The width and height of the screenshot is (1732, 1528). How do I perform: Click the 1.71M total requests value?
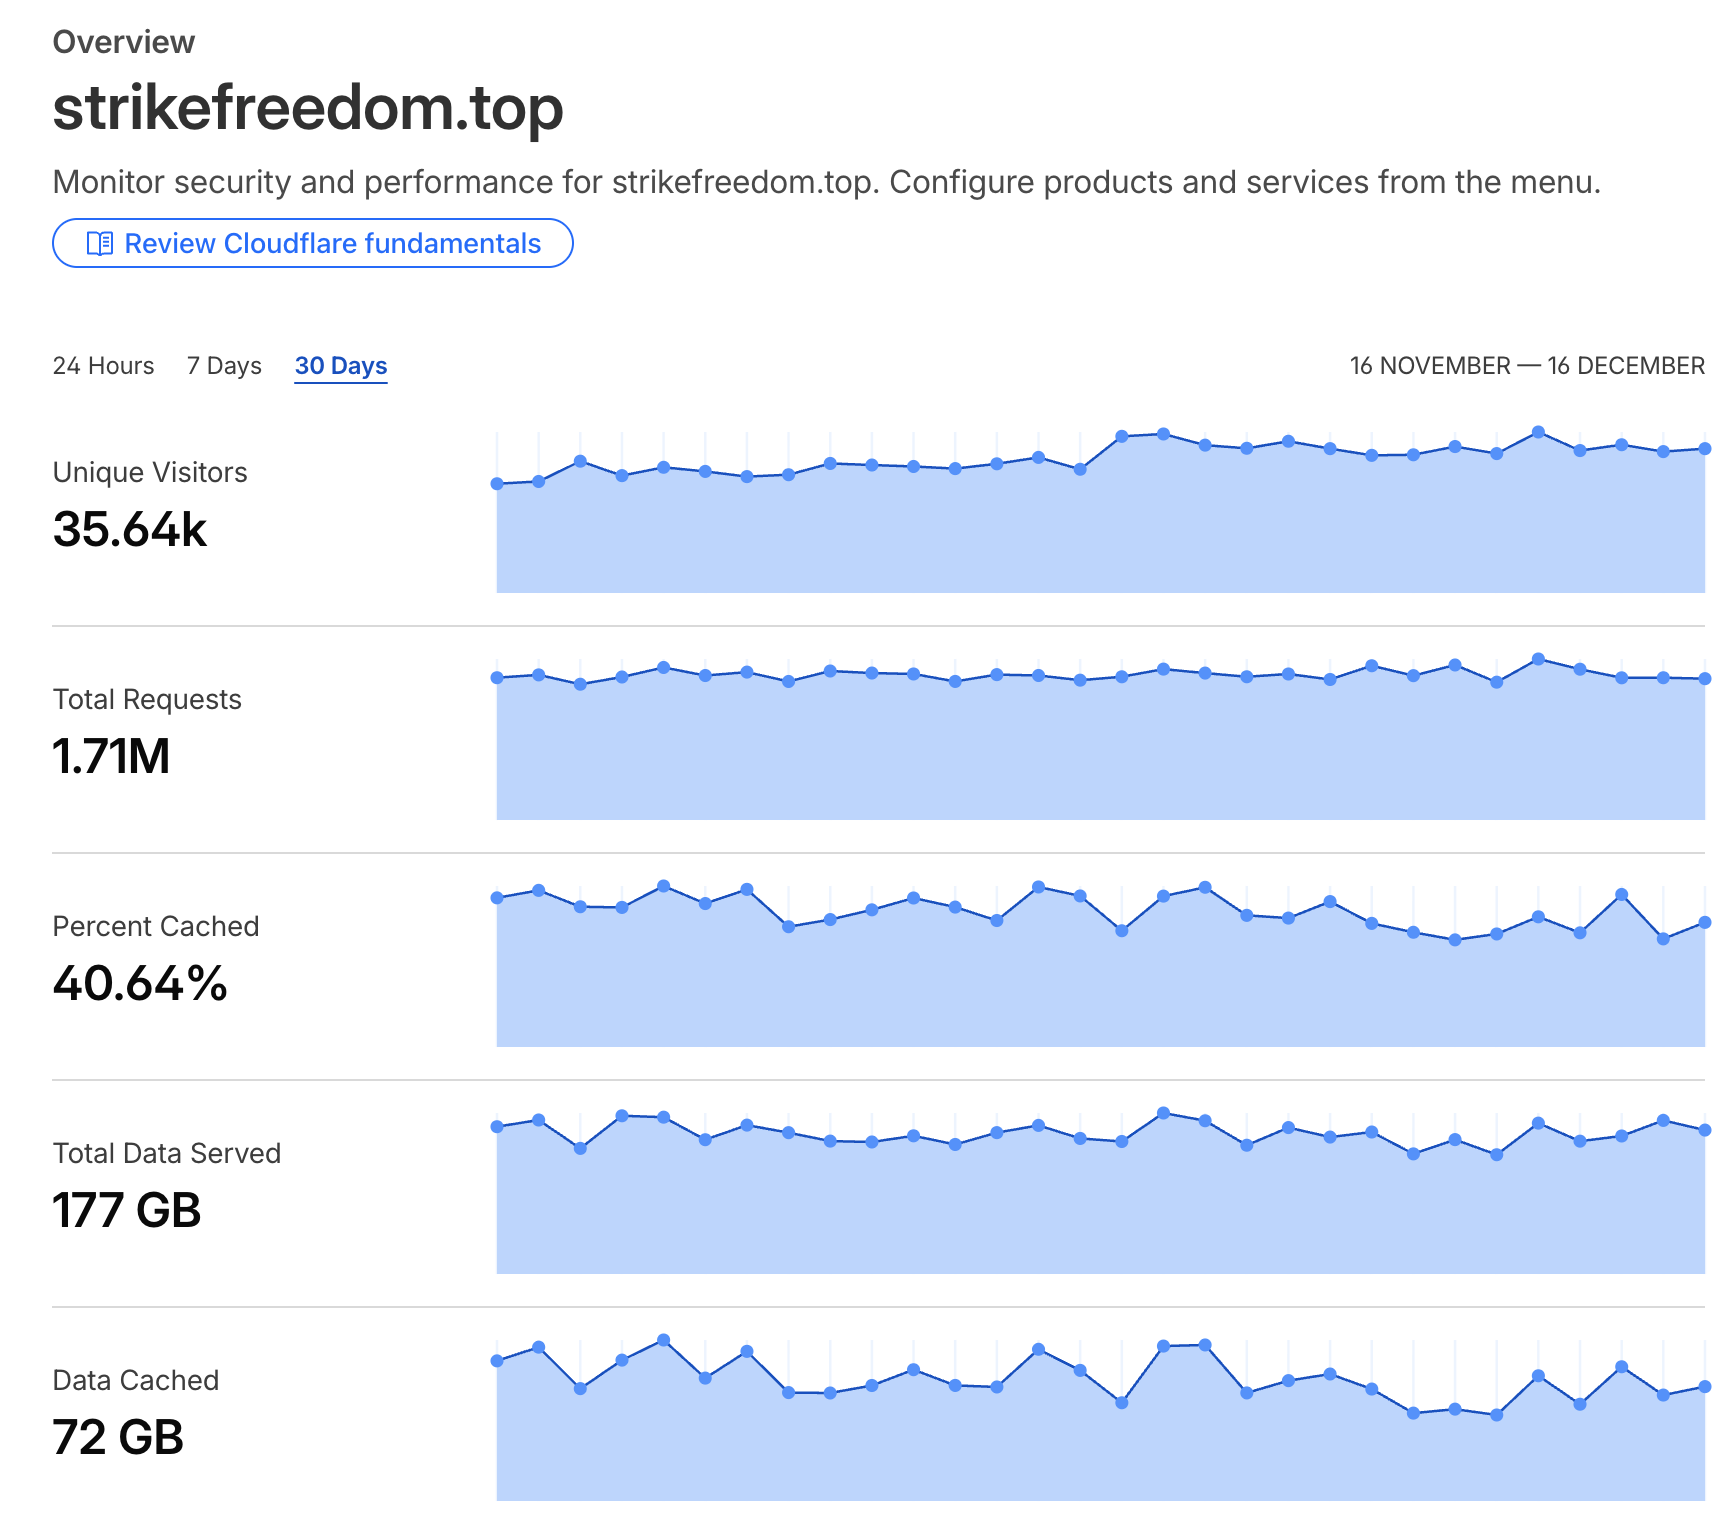pyautogui.click(x=111, y=756)
